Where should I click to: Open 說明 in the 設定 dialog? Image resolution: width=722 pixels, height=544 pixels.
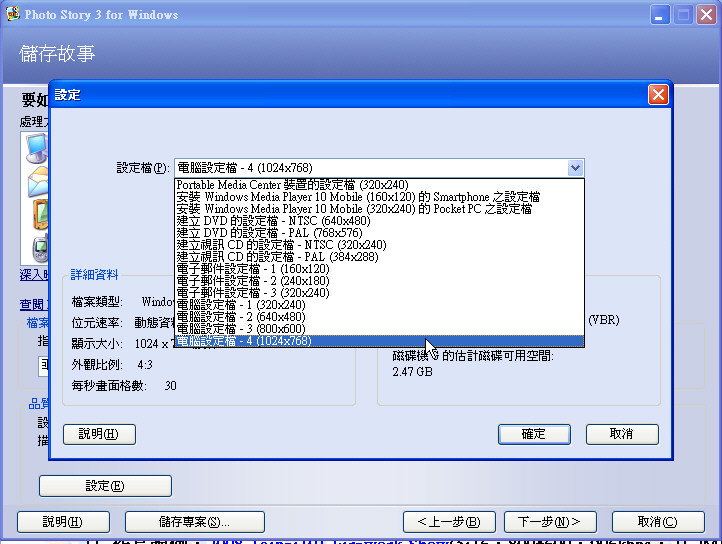(99, 434)
